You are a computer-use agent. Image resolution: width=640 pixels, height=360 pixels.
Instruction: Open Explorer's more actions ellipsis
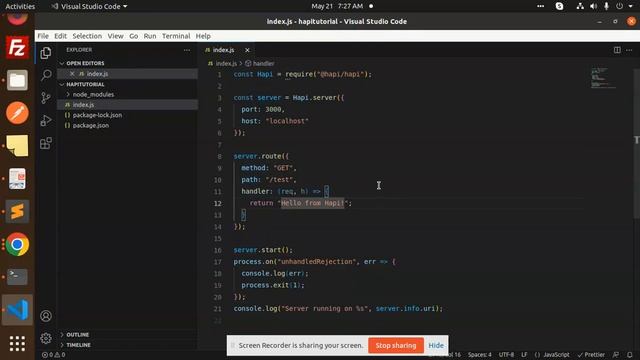coord(187,50)
